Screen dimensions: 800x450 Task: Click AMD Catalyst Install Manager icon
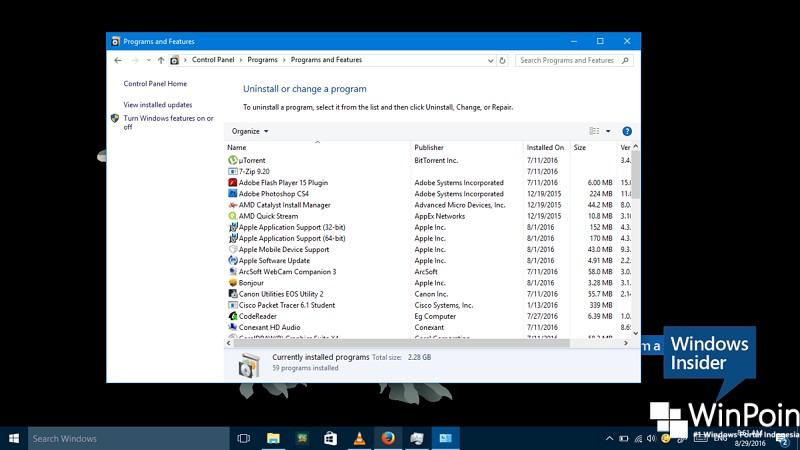233,205
